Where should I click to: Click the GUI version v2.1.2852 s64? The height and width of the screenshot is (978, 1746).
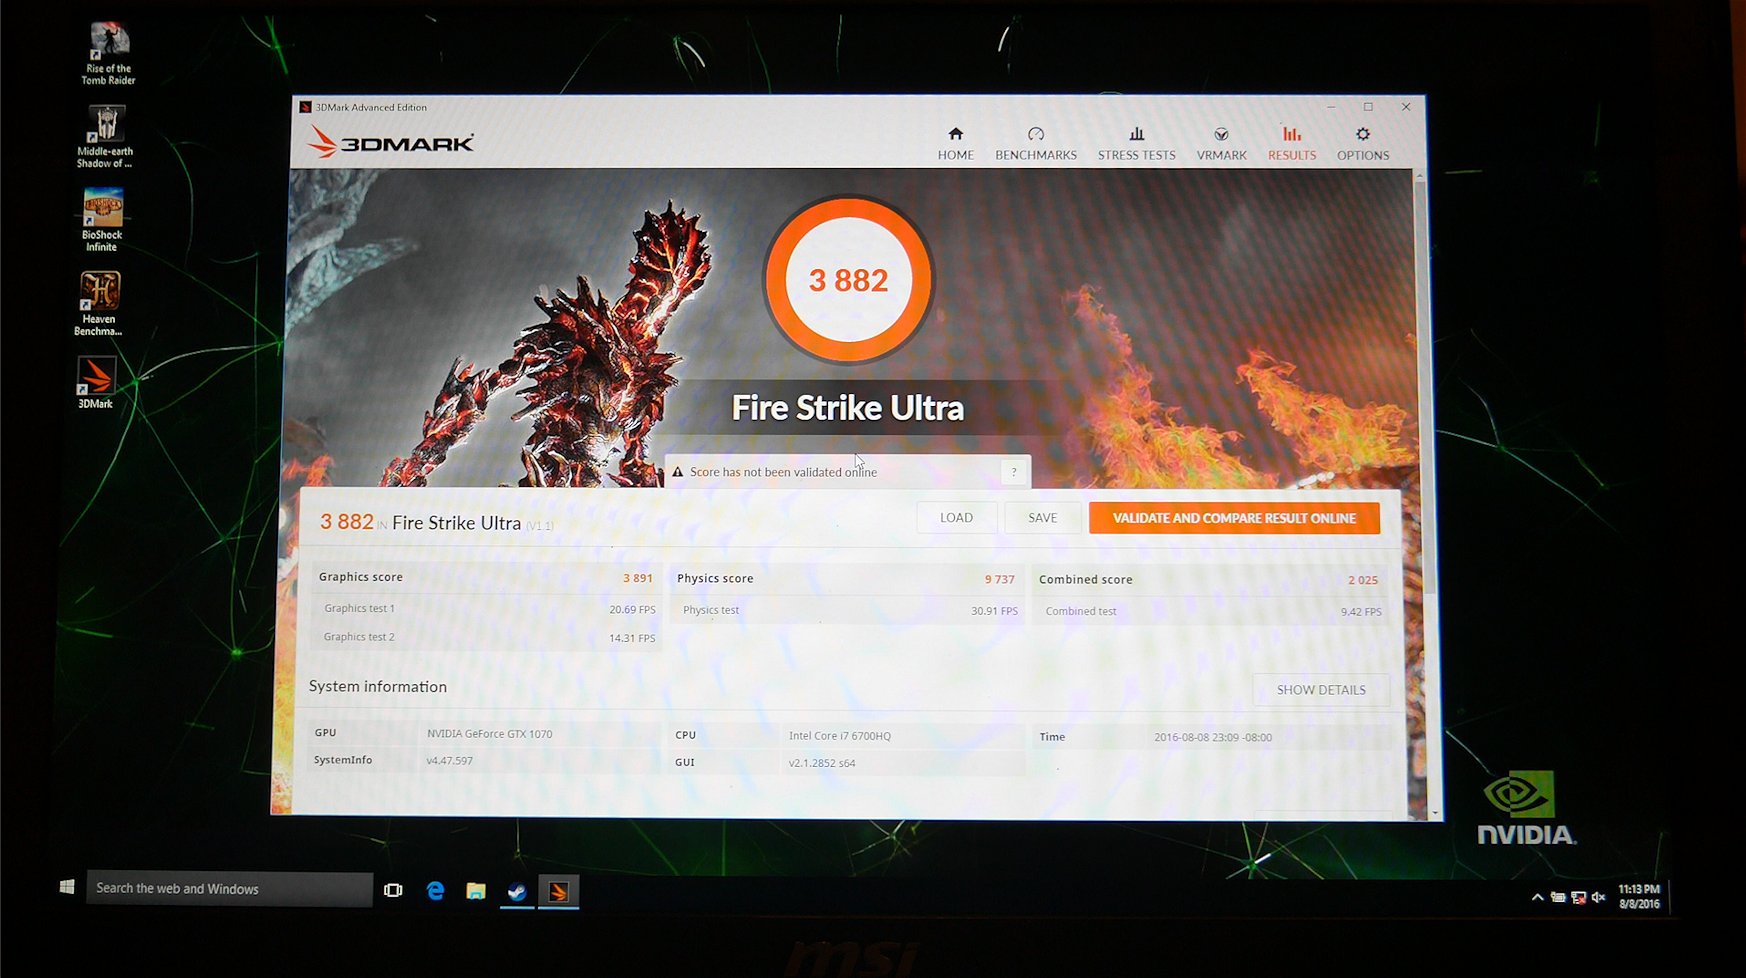[821, 763]
